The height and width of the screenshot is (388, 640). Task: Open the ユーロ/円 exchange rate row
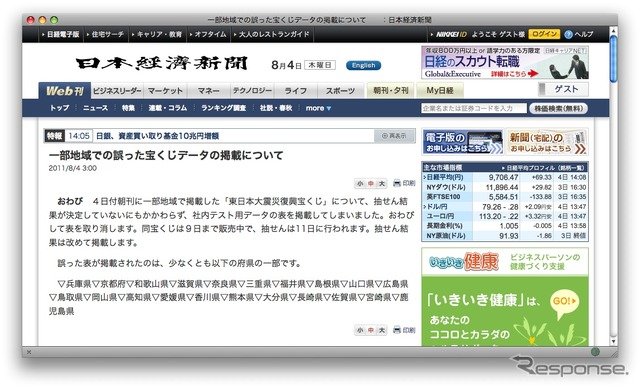[505, 216]
